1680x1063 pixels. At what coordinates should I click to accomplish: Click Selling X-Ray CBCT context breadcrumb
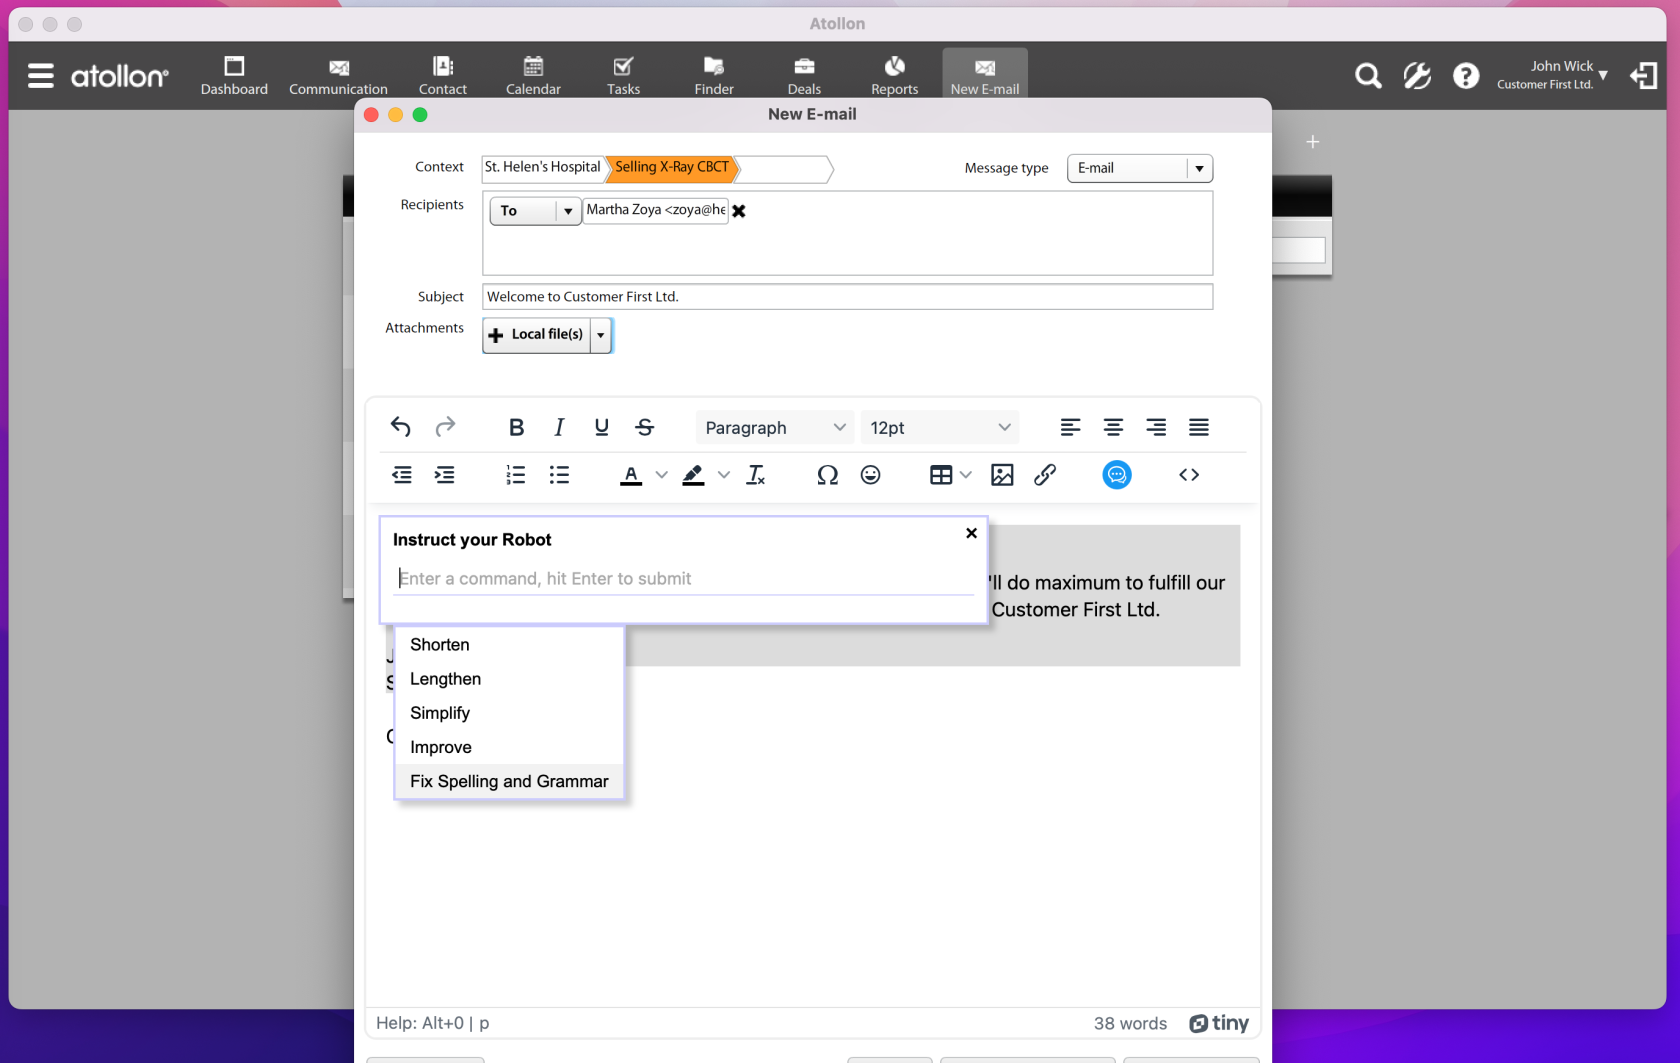point(672,167)
